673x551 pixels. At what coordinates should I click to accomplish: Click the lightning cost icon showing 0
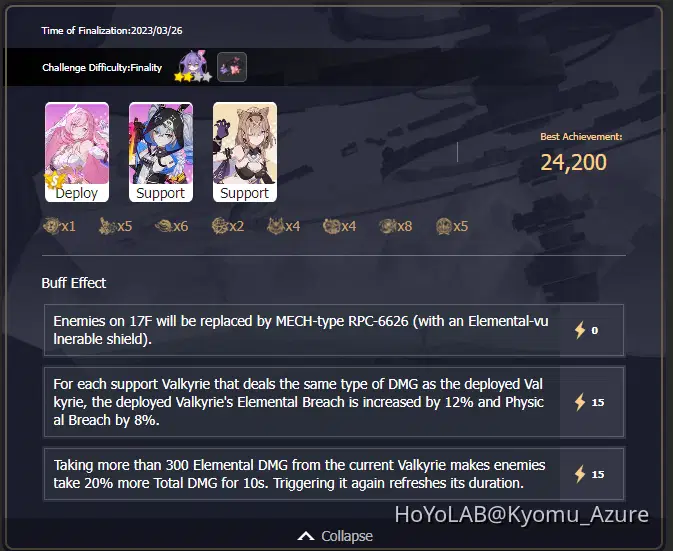tap(580, 330)
